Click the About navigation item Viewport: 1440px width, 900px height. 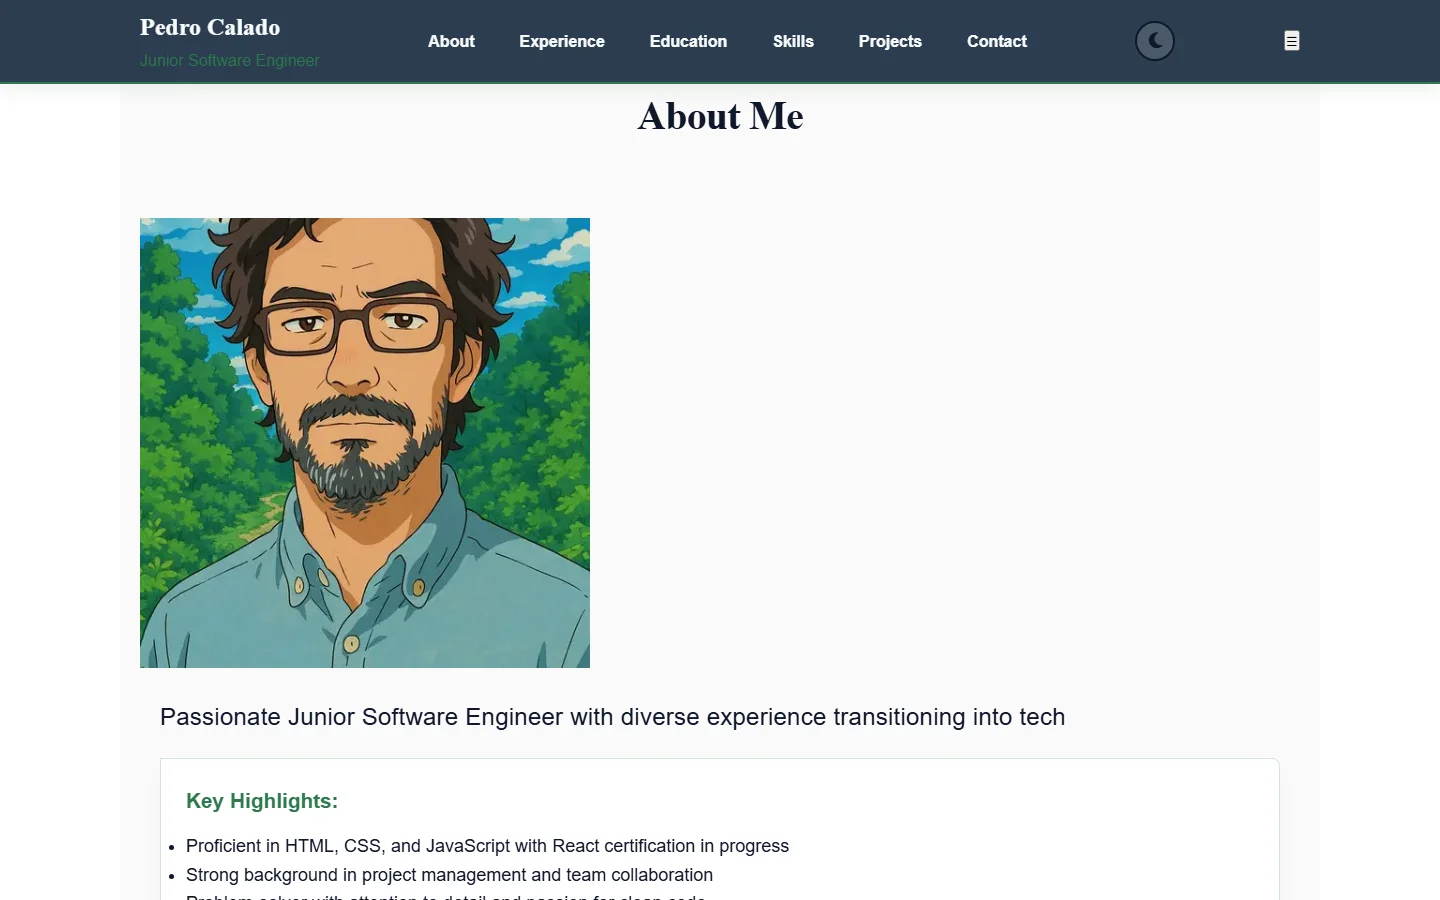[x=451, y=41]
